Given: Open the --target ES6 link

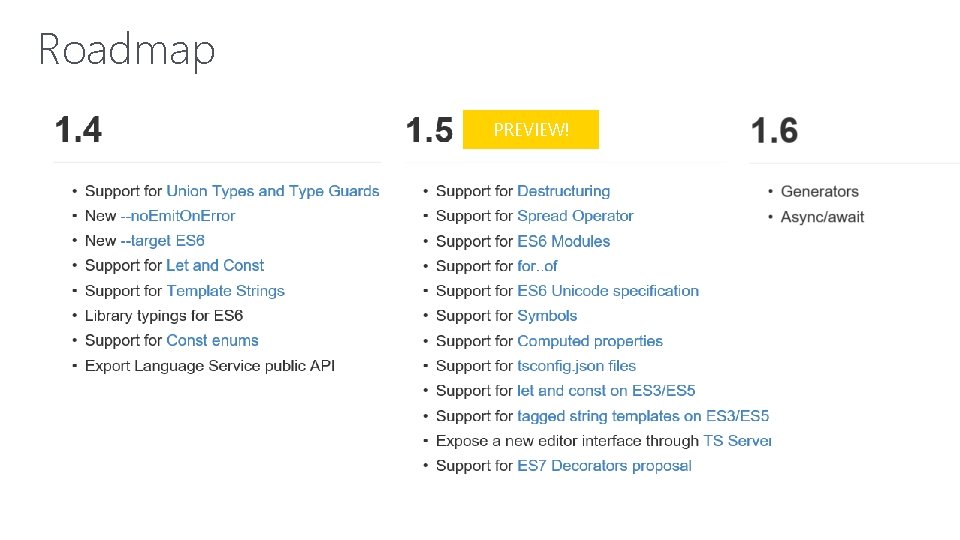Looking at the screenshot, I should pos(162,241).
